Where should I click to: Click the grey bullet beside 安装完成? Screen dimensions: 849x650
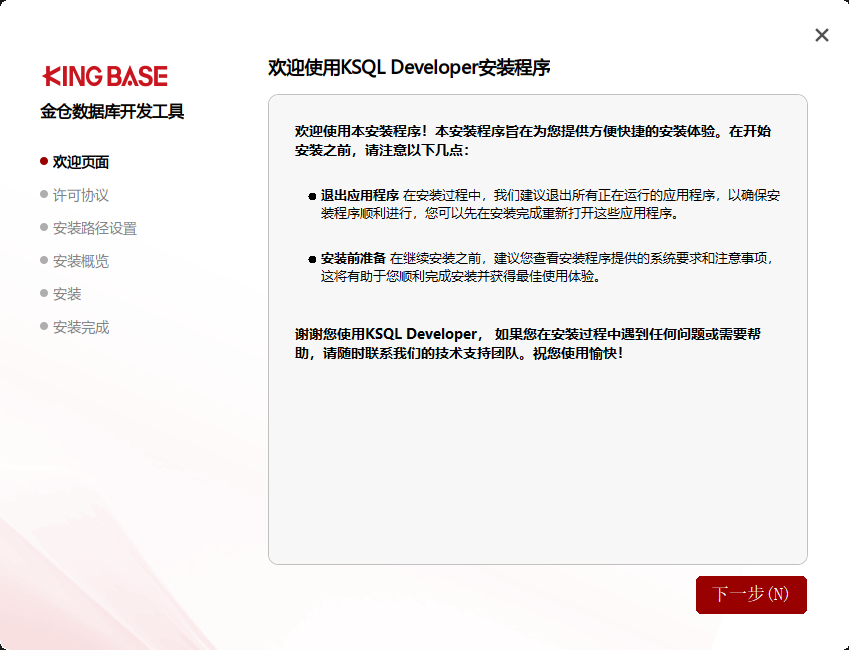(x=44, y=326)
